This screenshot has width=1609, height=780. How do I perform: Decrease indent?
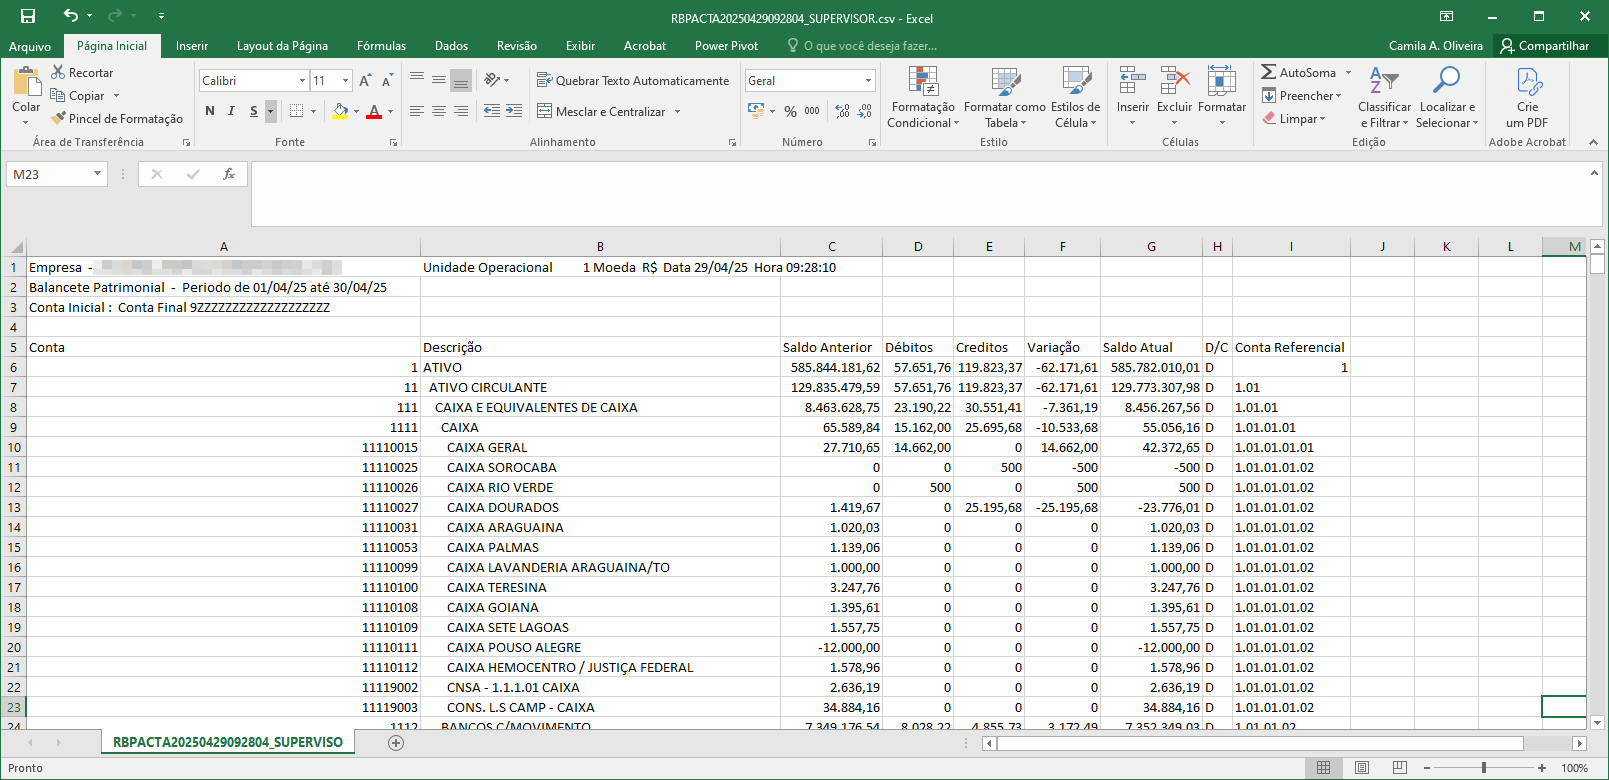[492, 111]
